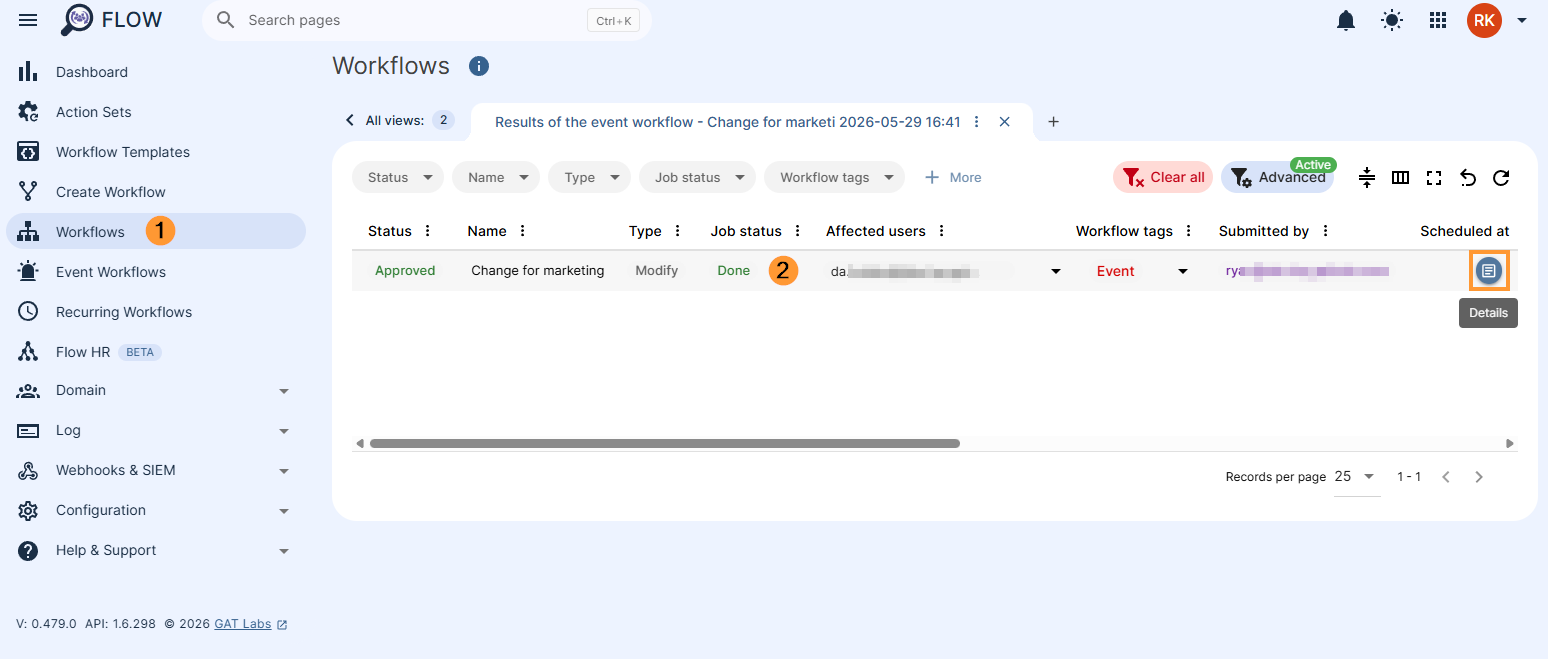Screen dimensions: 1548x659
Task: Click the Create Workflow branch icon
Action: click(28, 192)
